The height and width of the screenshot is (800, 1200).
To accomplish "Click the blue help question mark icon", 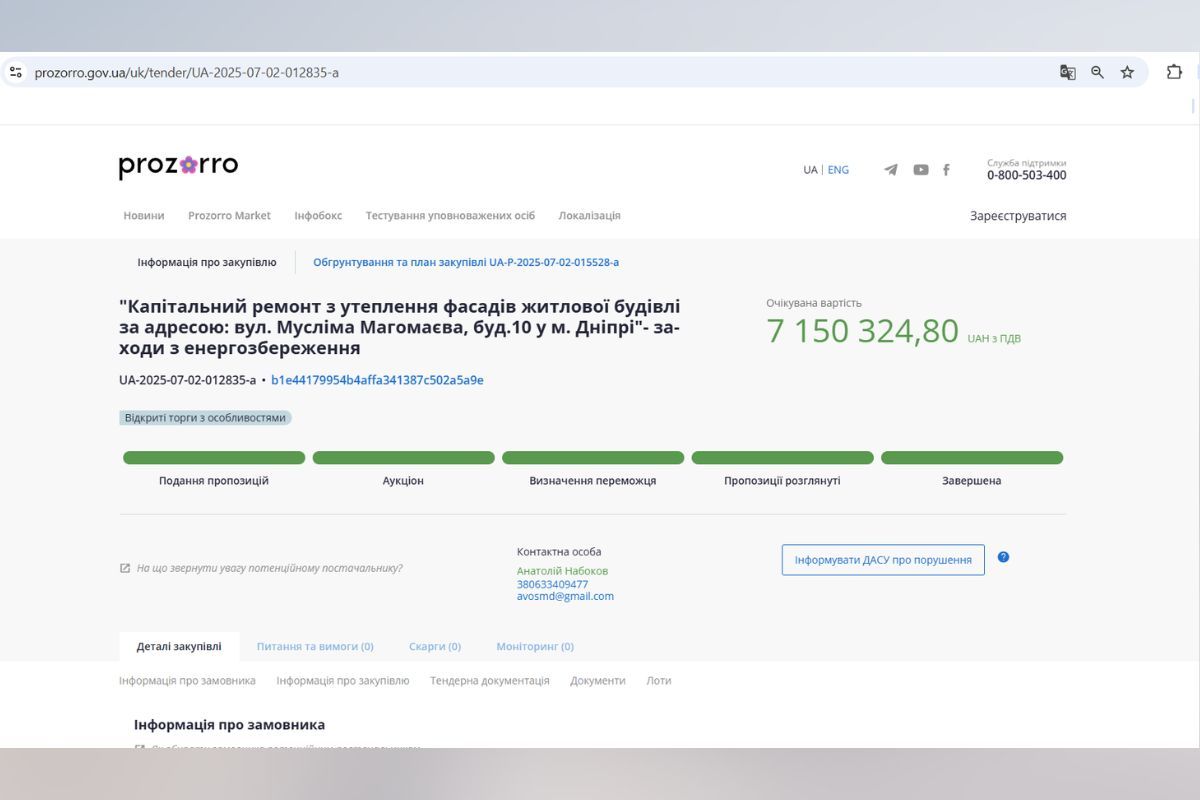I will pyautogui.click(x=1003, y=557).
